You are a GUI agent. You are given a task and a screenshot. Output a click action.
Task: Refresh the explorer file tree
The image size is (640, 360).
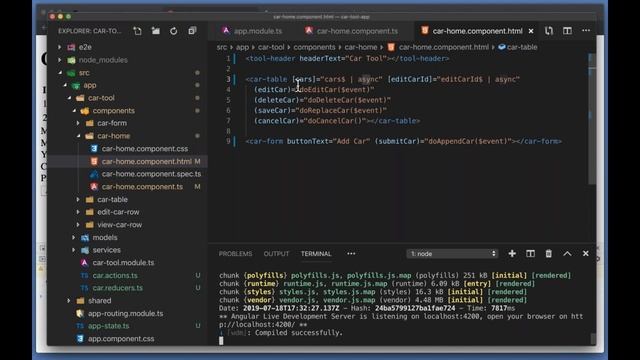point(174,31)
